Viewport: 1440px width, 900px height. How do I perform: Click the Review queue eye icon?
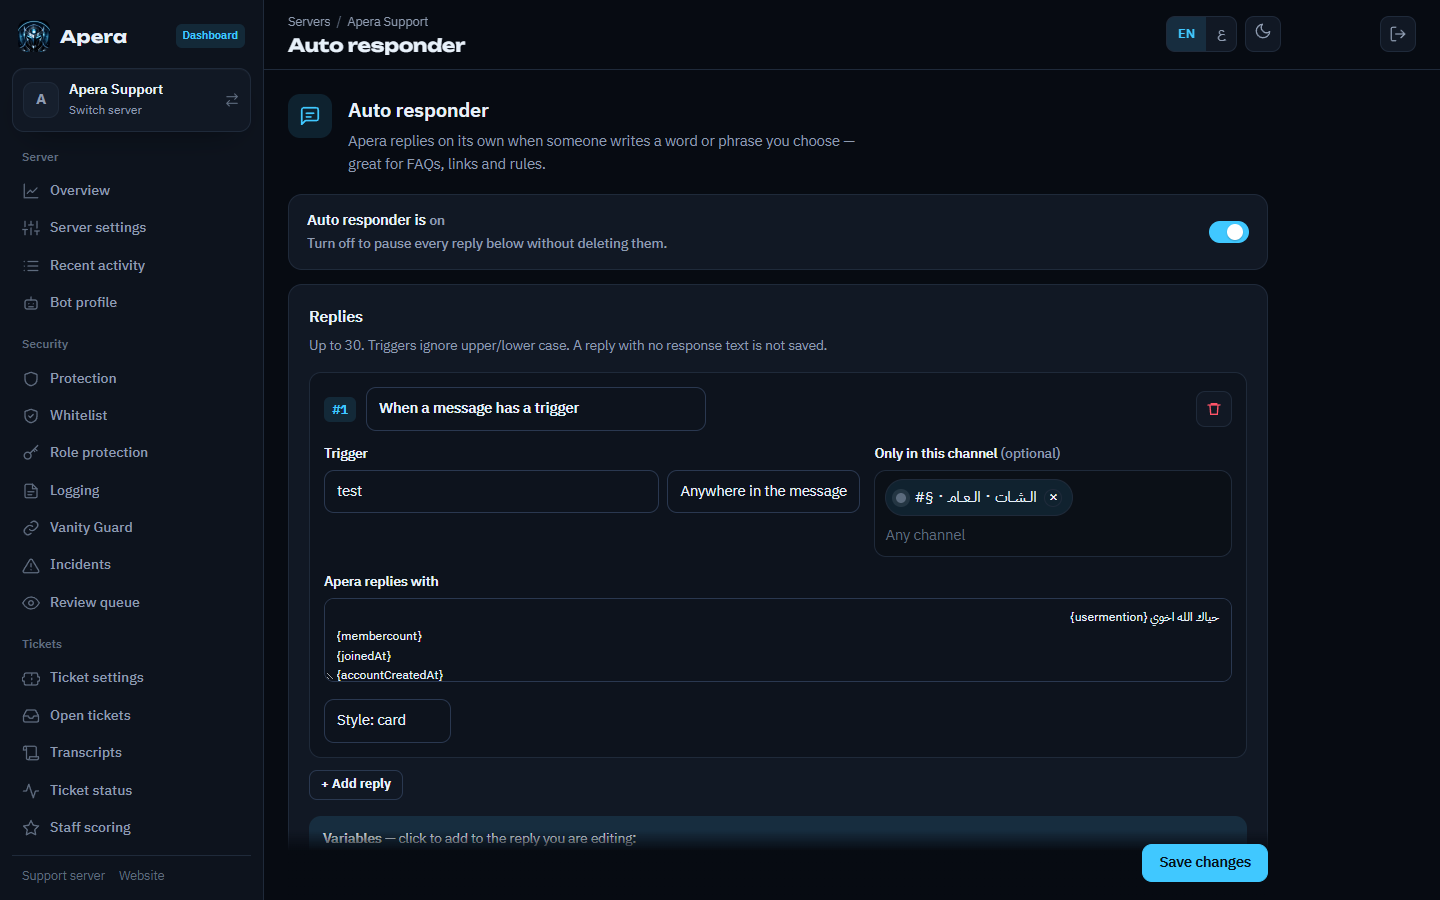31,603
